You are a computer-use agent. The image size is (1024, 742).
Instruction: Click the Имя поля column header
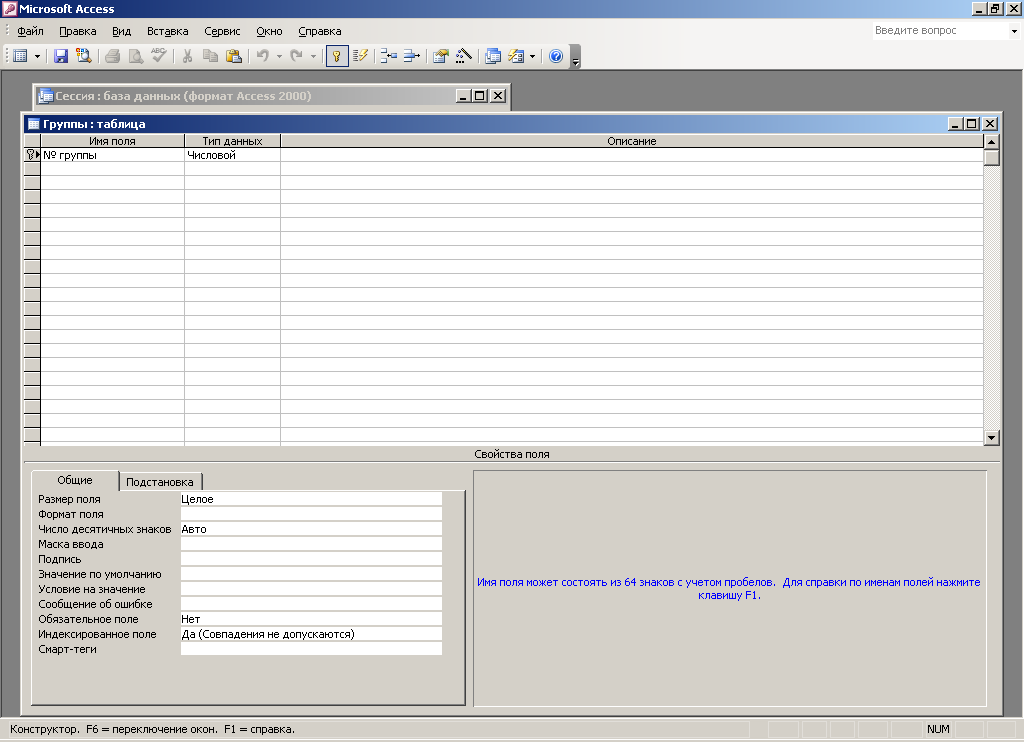[x=112, y=141]
